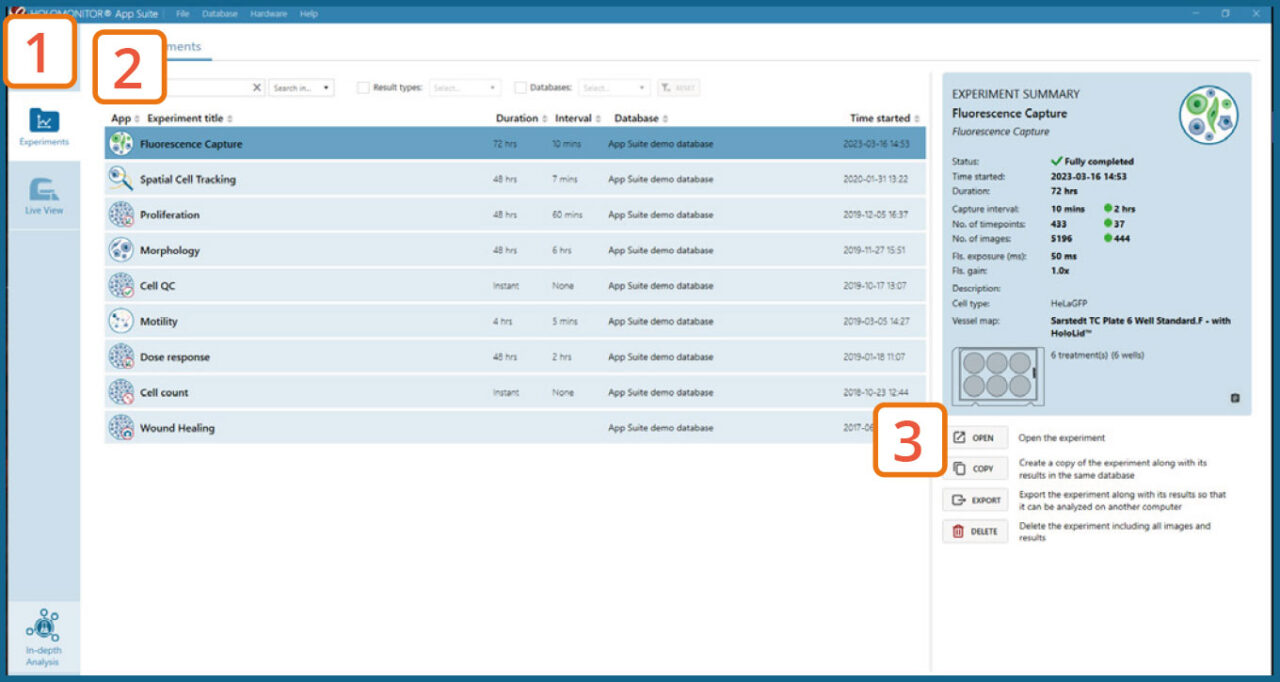Select the Spatial Cell Tracking app icon
Image resolution: width=1280 pixels, height=682 pixels.
[x=121, y=179]
